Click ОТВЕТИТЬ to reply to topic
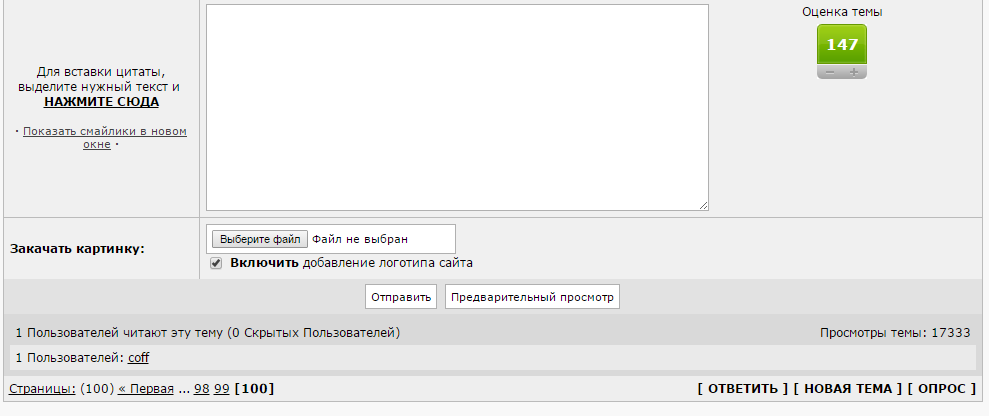 (743, 389)
